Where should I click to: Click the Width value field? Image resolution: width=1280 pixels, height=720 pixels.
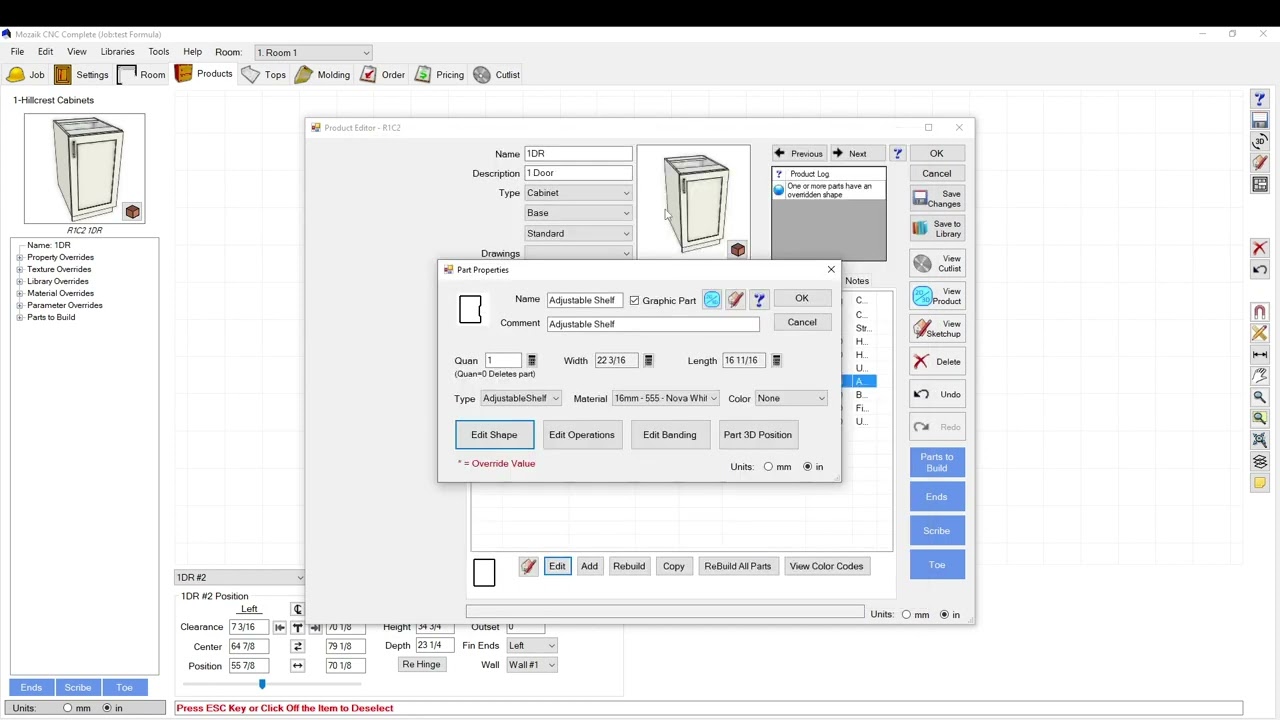617,361
